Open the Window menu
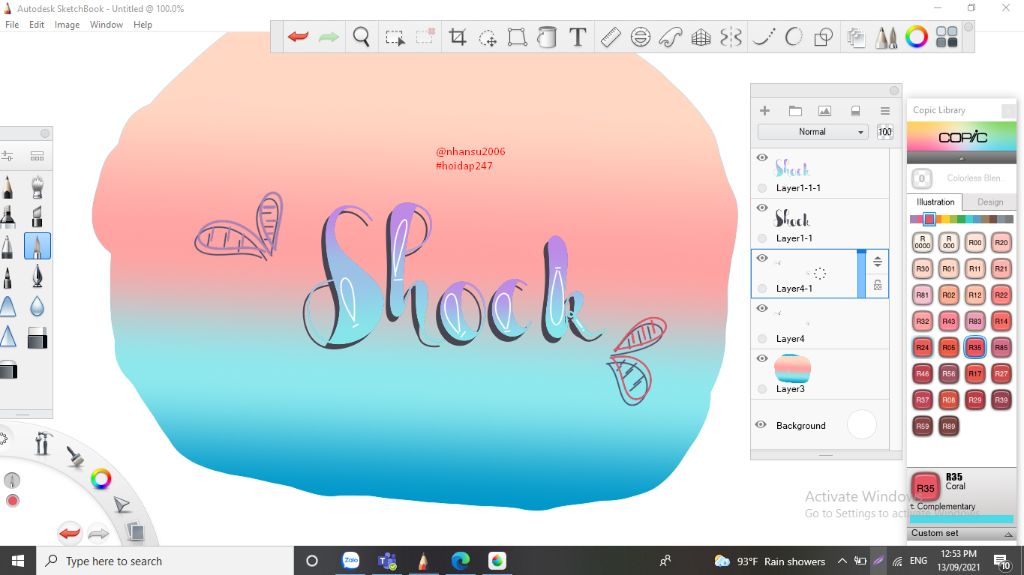1024x575 pixels. (x=106, y=25)
